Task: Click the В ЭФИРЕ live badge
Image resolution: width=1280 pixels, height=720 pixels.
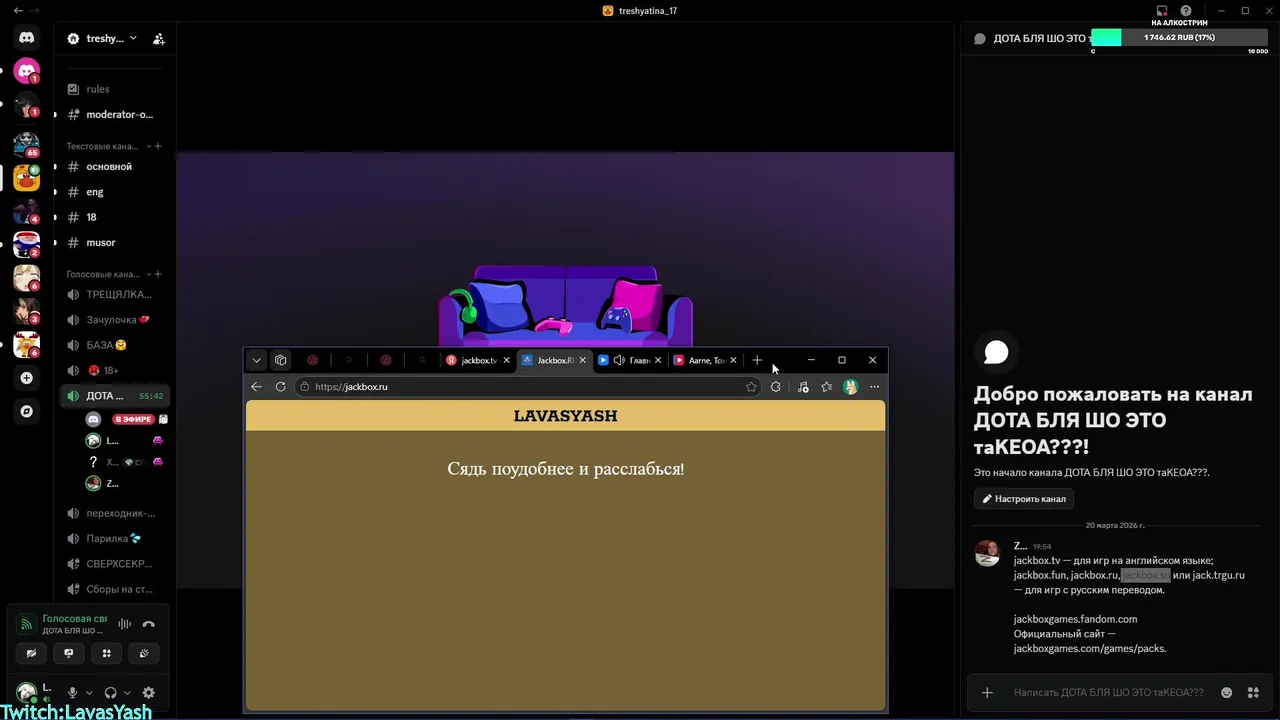Action: [x=133, y=420]
